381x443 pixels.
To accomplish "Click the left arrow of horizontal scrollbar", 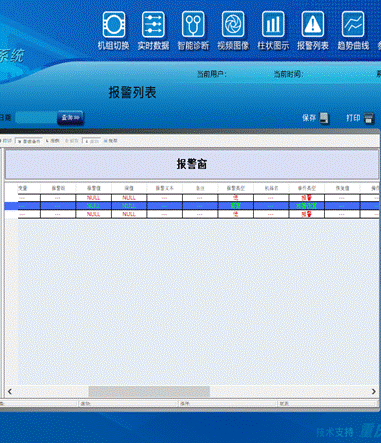I will (x=10, y=392).
